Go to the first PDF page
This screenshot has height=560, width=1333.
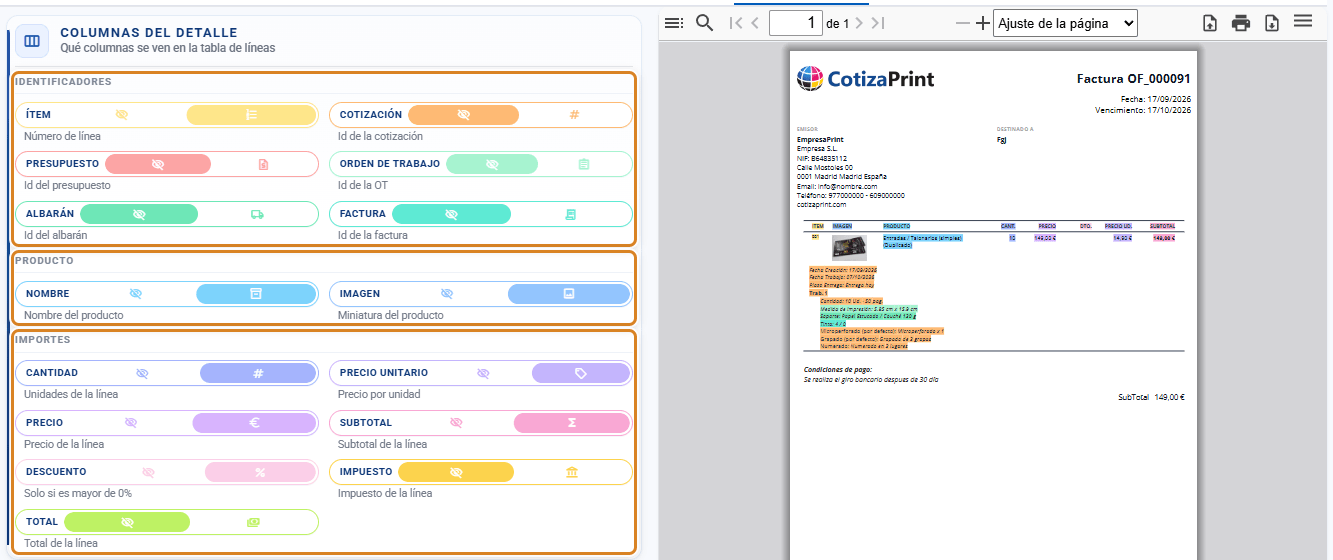pyautogui.click(x=735, y=23)
